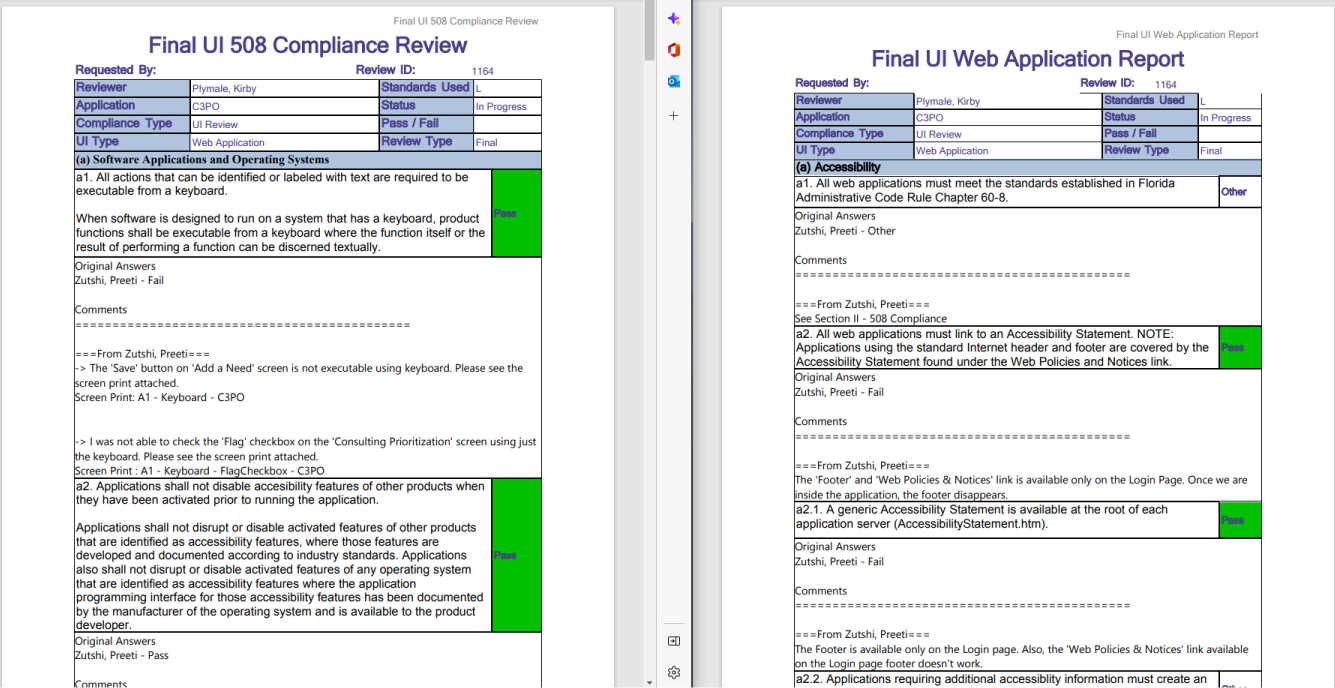Select green Pass cell beside a2.1 Accessibility Statement

click(x=1240, y=520)
